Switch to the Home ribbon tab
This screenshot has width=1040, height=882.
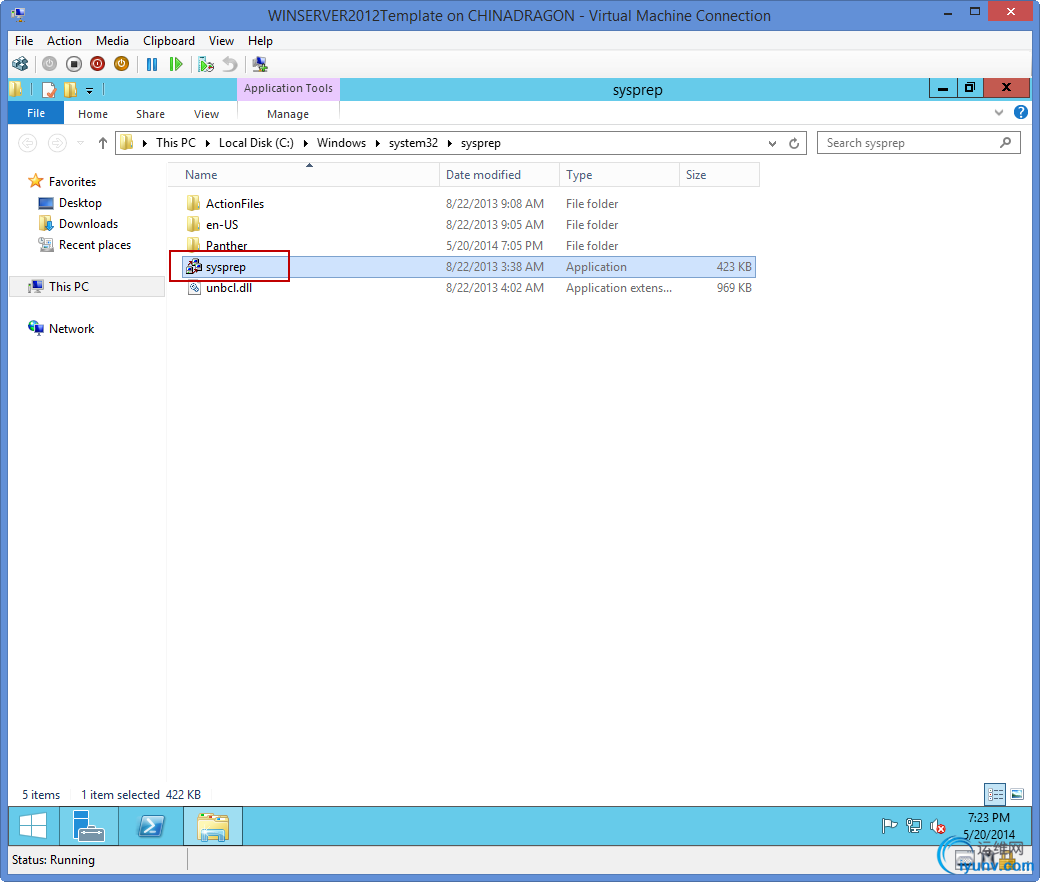click(x=93, y=114)
